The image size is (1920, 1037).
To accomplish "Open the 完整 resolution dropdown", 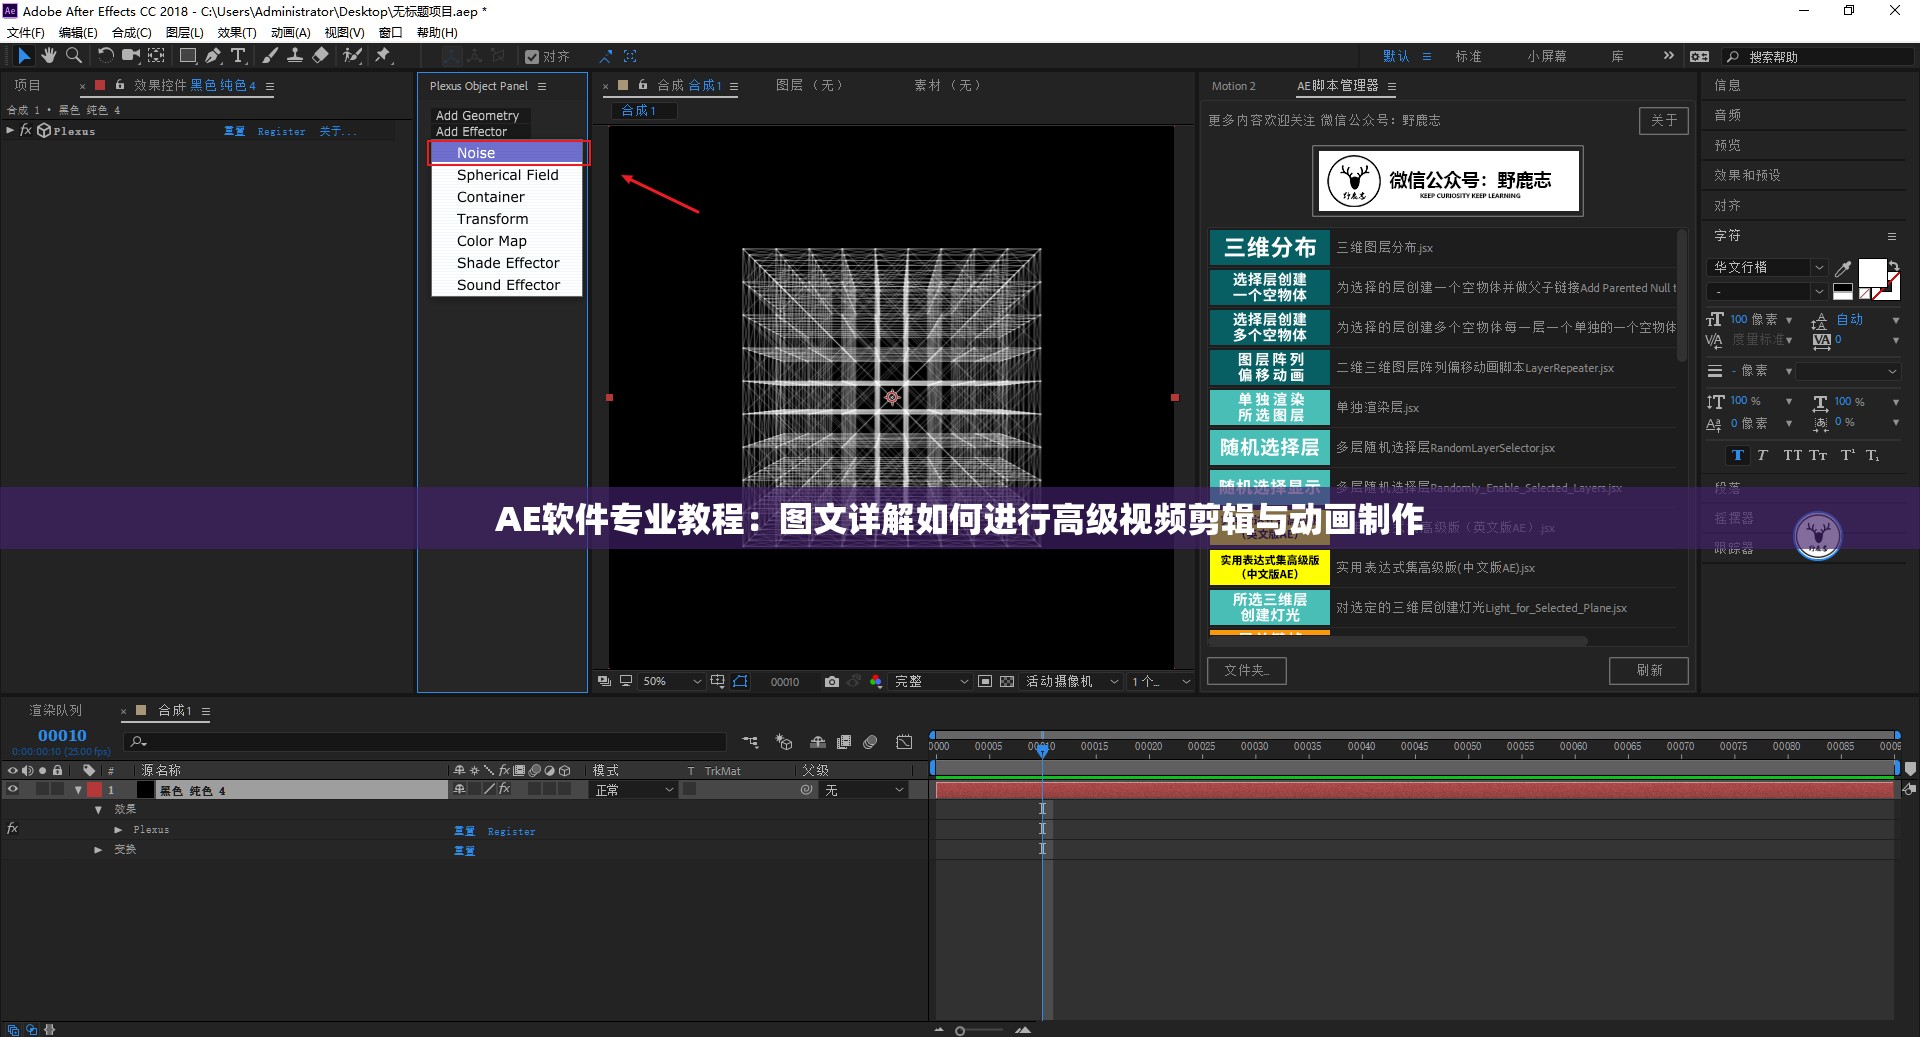I will pyautogui.click(x=931, y=681).
